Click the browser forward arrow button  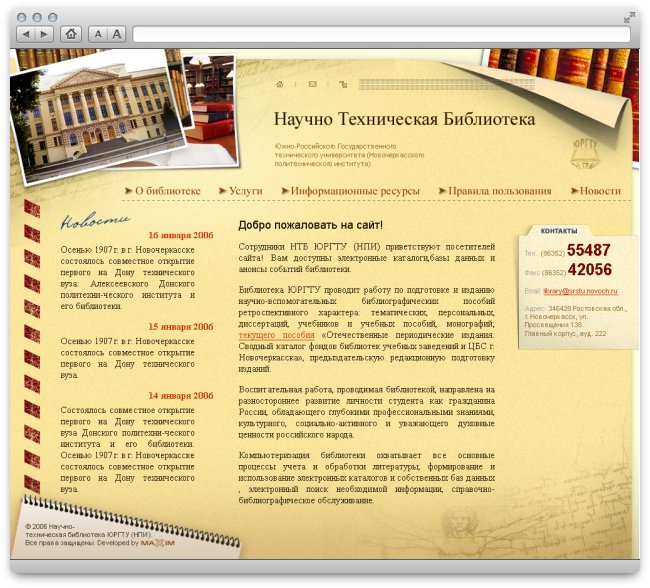click(44, 34)
